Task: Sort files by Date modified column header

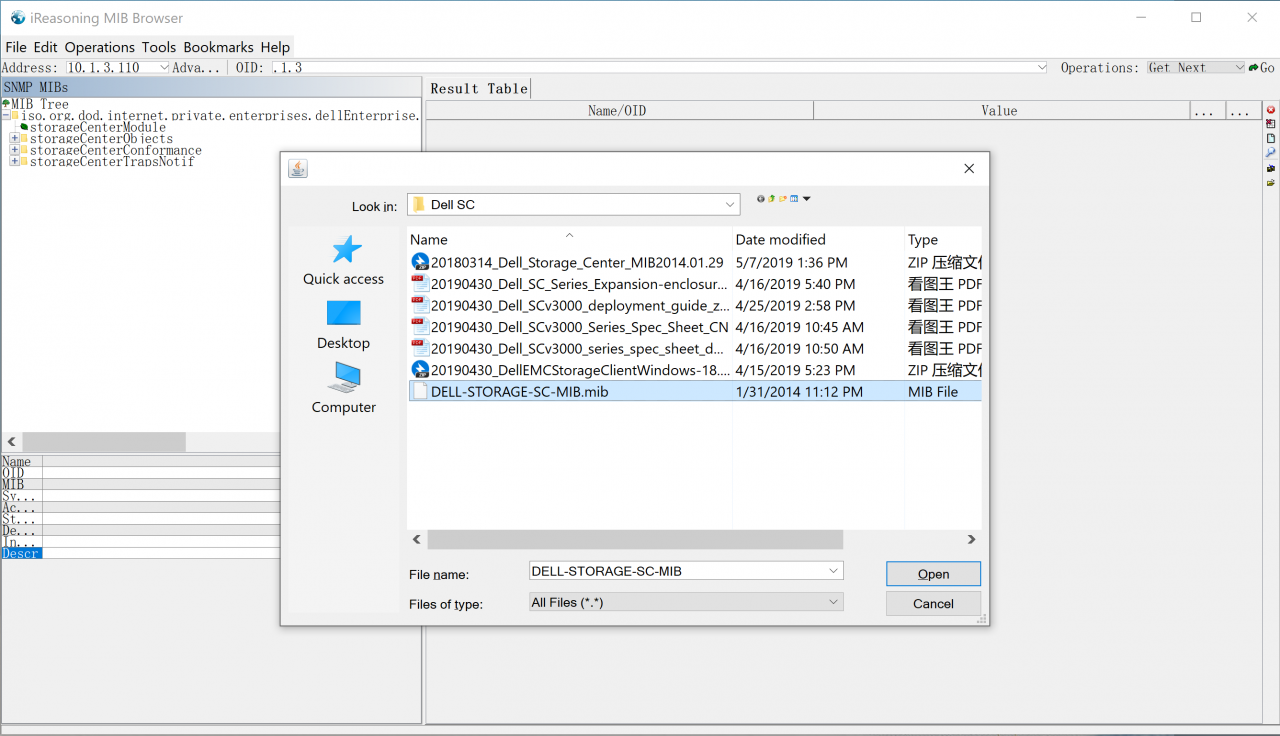Action: [x=818, y=239]
